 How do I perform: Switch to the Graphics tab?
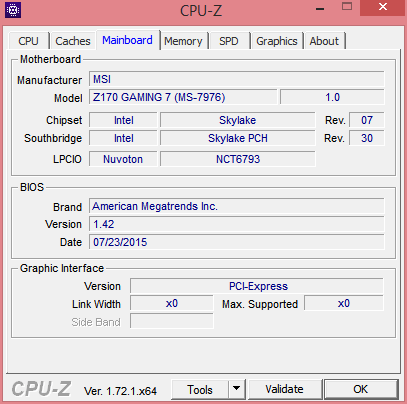point(277,41)
